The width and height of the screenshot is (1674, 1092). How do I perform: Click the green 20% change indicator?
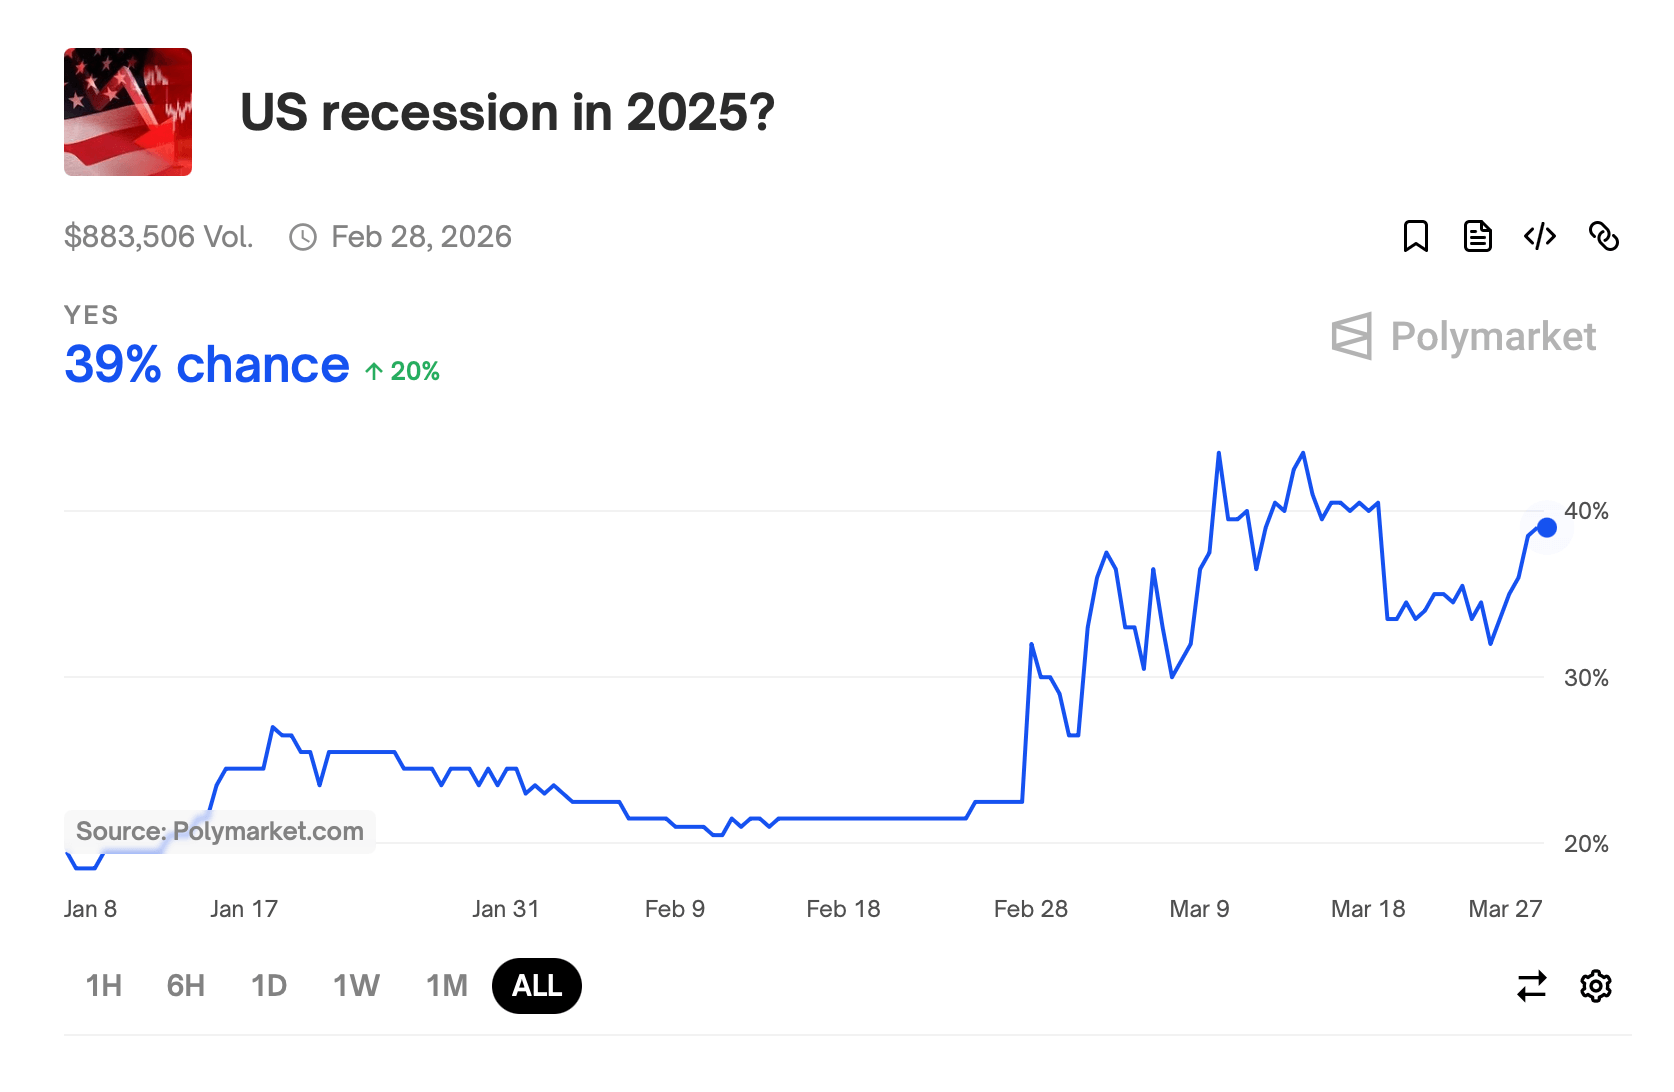[x=402, y=371]
